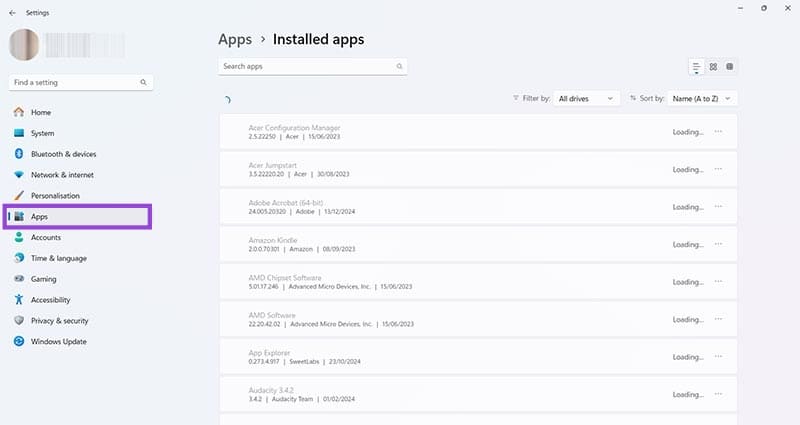Image resolution: width=800 pixels, height=425 pixels.
Task: Open more options for AMD Software
Action: click(718, 319)
